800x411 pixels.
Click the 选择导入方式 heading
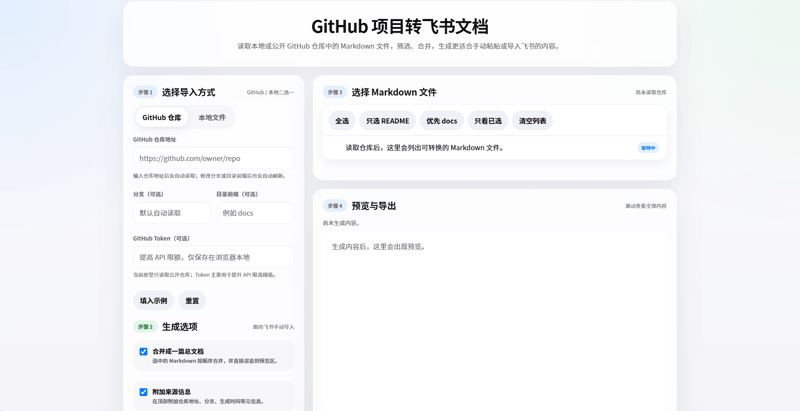coord(189,92)
